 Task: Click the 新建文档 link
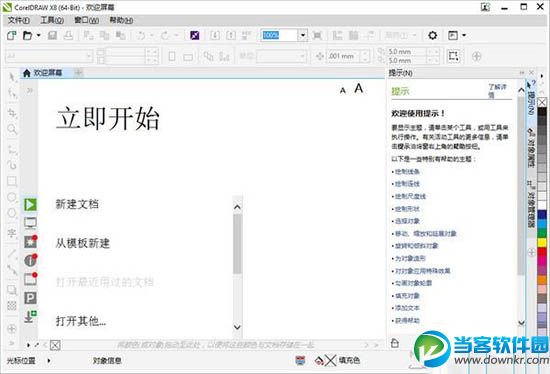coord(77,204)
